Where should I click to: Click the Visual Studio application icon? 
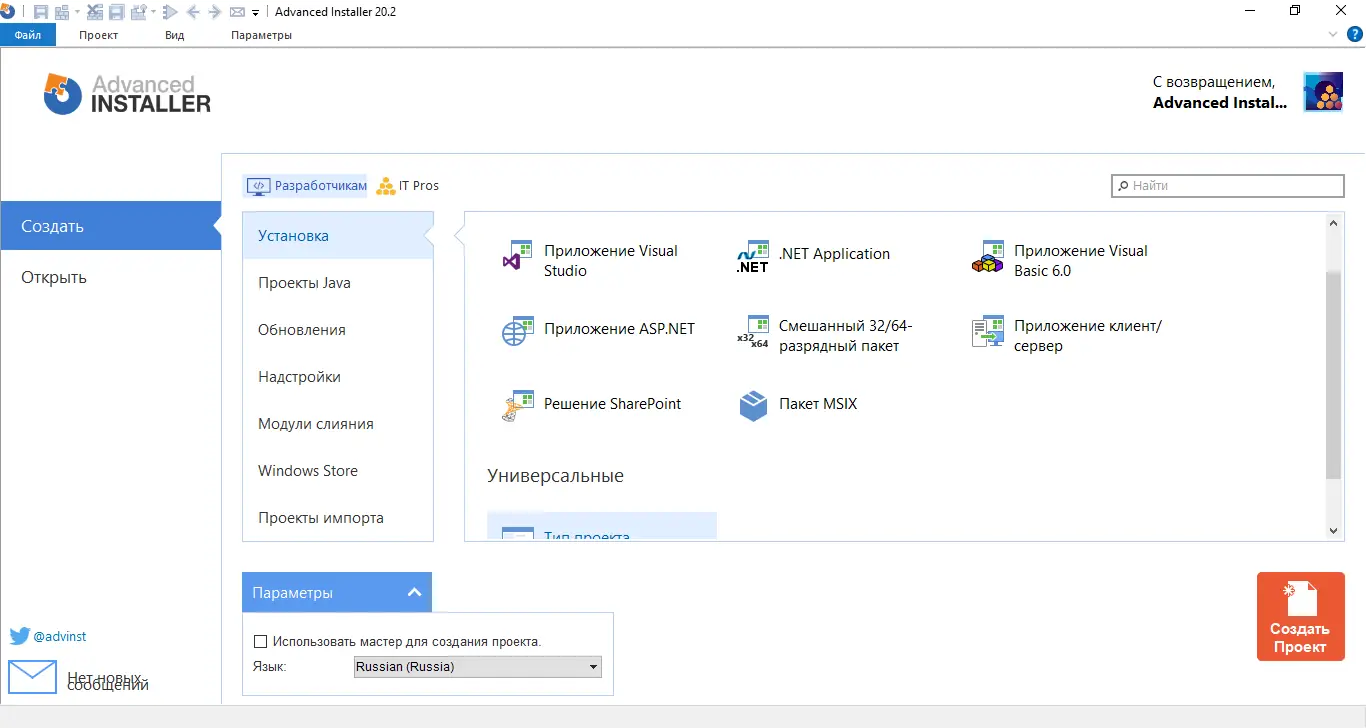click(x=516, y=258)
